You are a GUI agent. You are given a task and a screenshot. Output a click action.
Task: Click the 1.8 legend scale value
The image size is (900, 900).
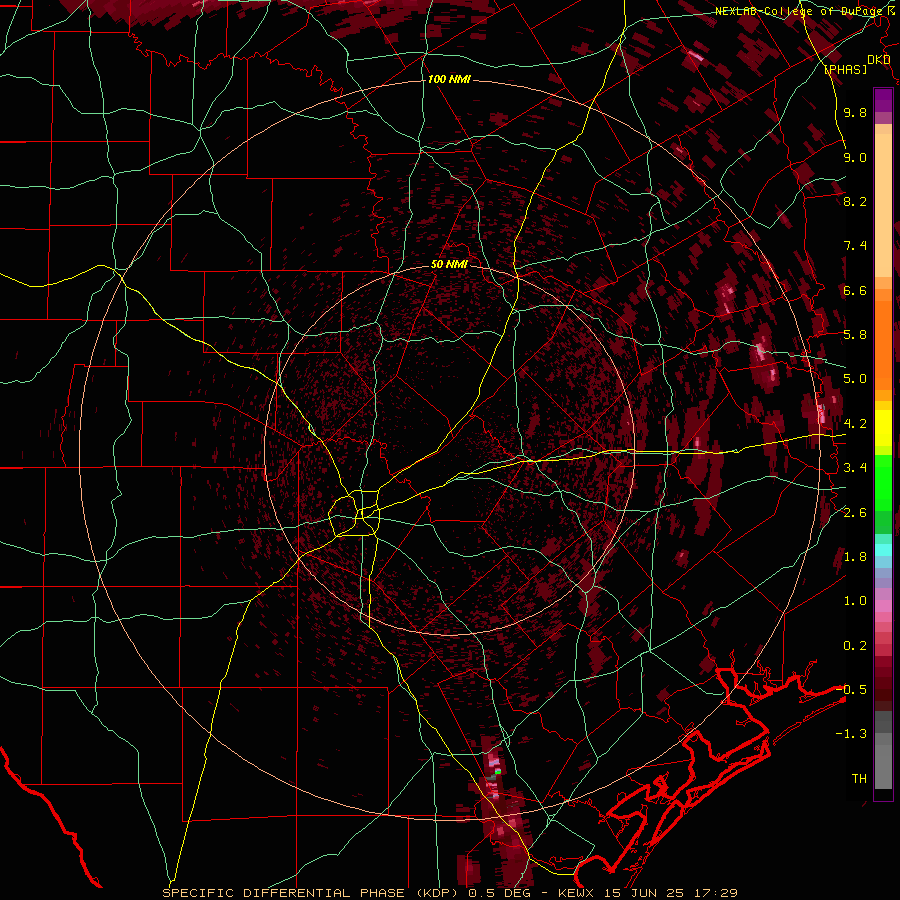(855, 557)
